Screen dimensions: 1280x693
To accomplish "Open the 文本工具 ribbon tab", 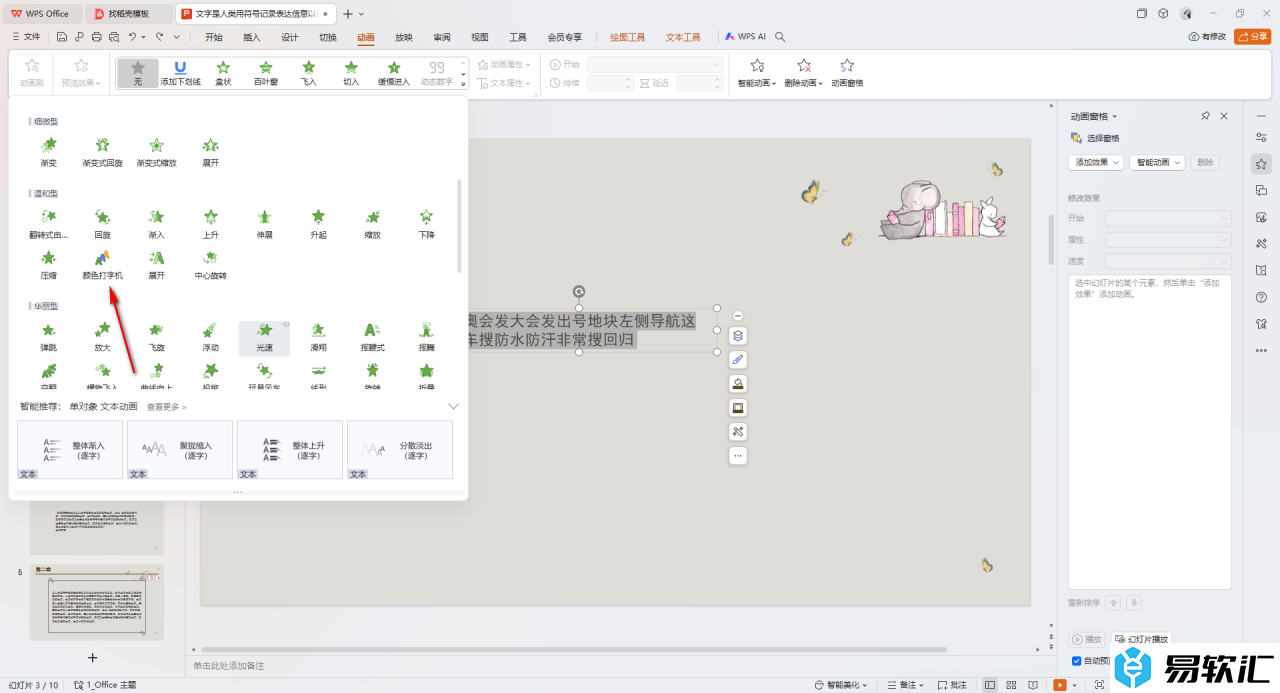I will pos(683,37).
